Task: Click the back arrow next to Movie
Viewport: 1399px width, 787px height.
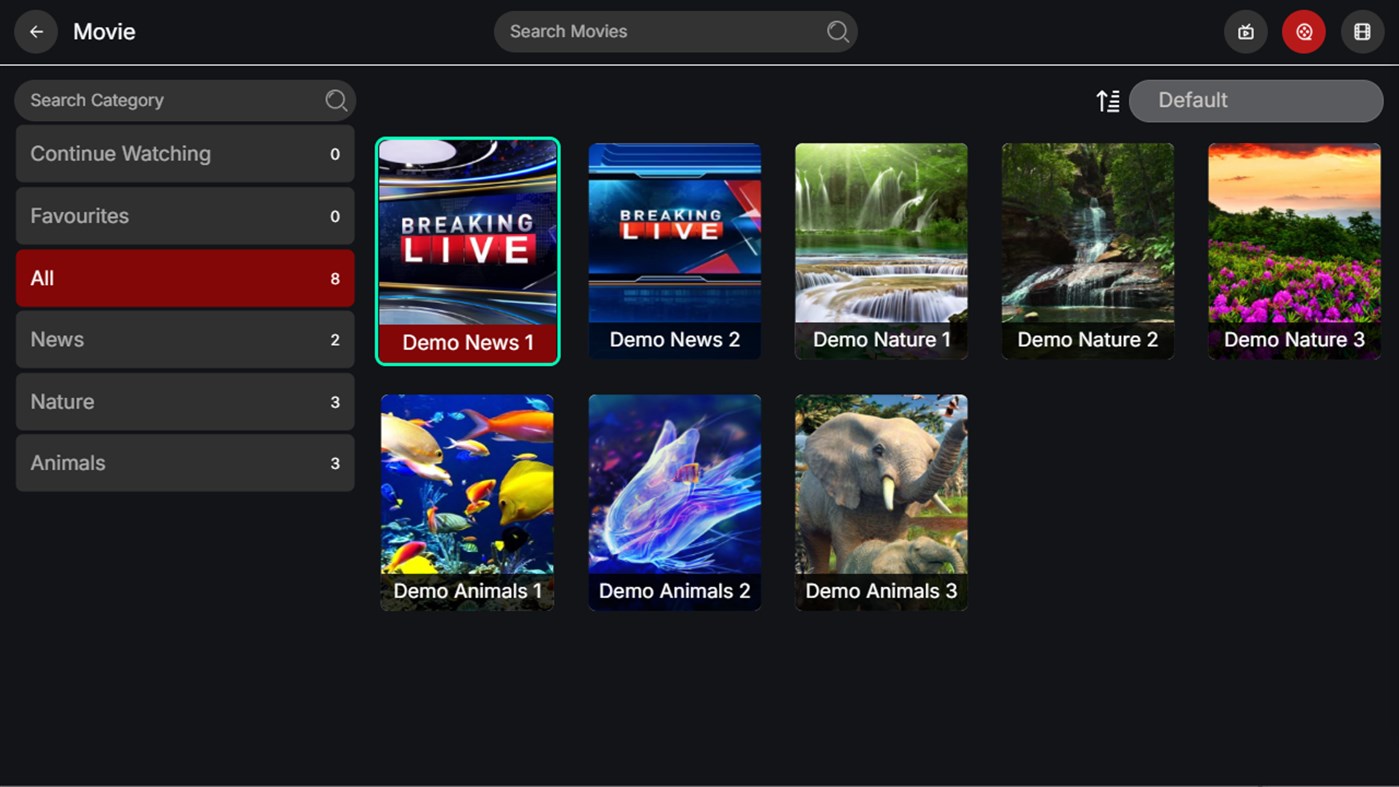Action: tap(35, 31)
